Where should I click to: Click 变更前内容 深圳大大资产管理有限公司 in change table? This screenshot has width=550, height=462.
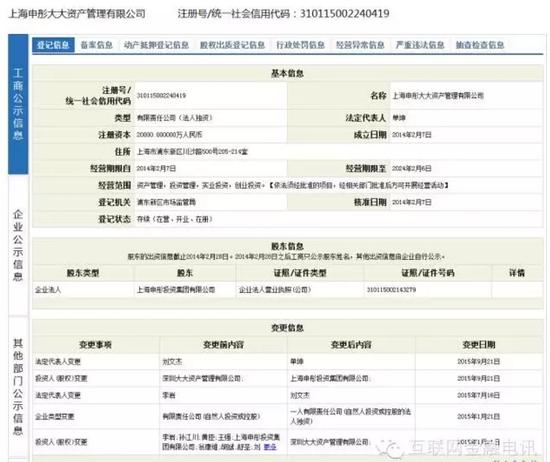[x=202, y=378]
